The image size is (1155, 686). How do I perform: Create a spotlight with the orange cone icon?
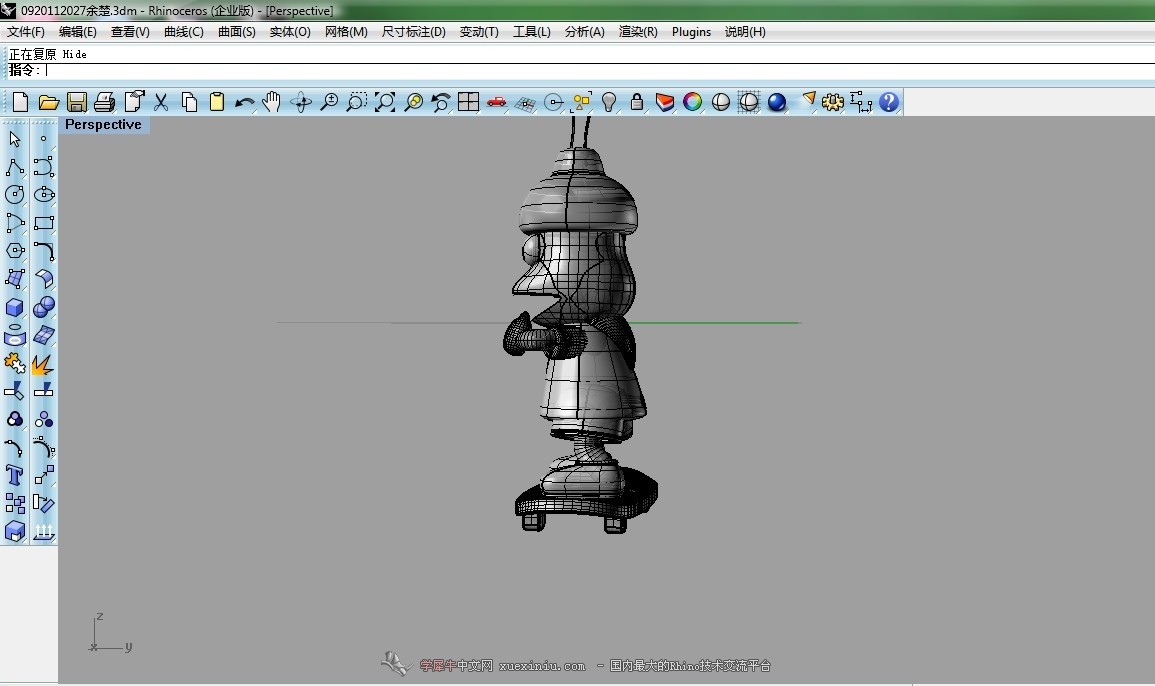click(809, 100)
